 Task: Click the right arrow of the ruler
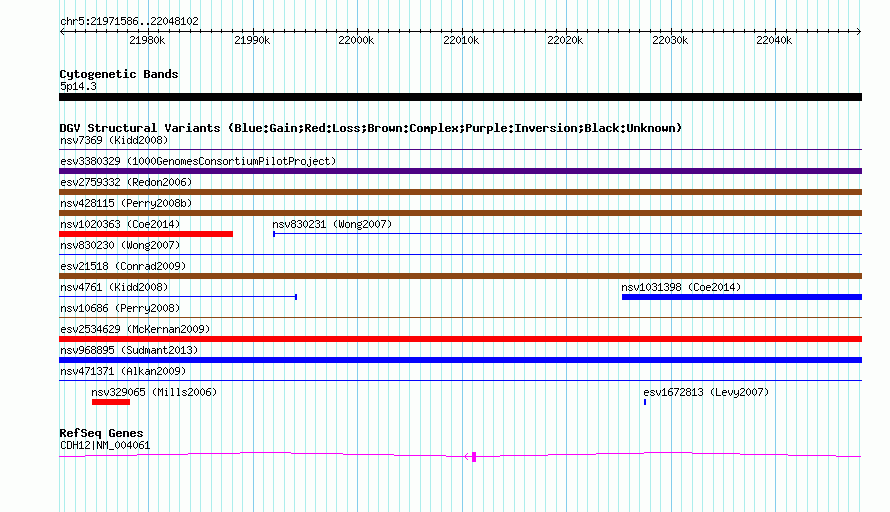858,31
